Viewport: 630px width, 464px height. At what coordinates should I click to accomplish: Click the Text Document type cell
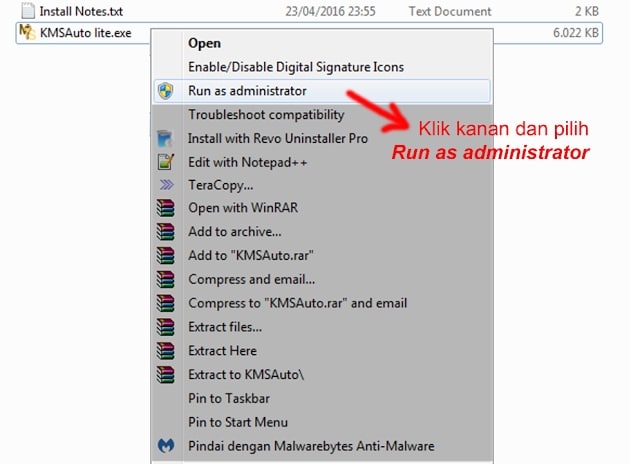point(450,11)
